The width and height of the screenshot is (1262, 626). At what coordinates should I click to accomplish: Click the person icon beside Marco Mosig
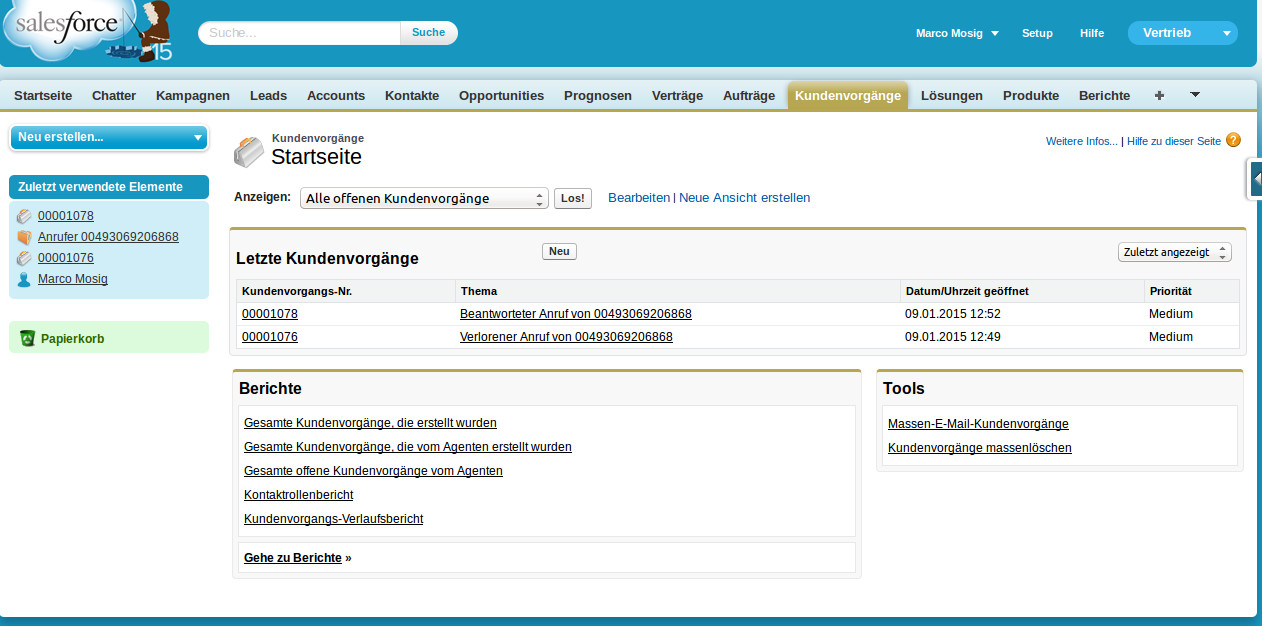pyautogui.click(x=24, y=279)
